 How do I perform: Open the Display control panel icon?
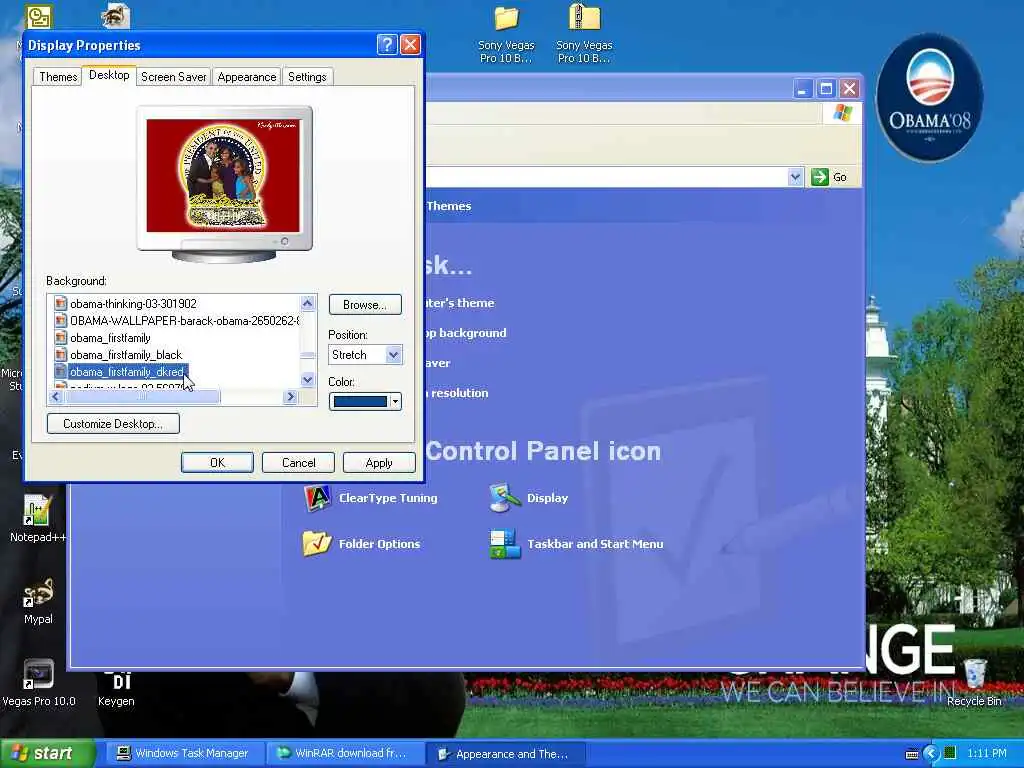504,498
